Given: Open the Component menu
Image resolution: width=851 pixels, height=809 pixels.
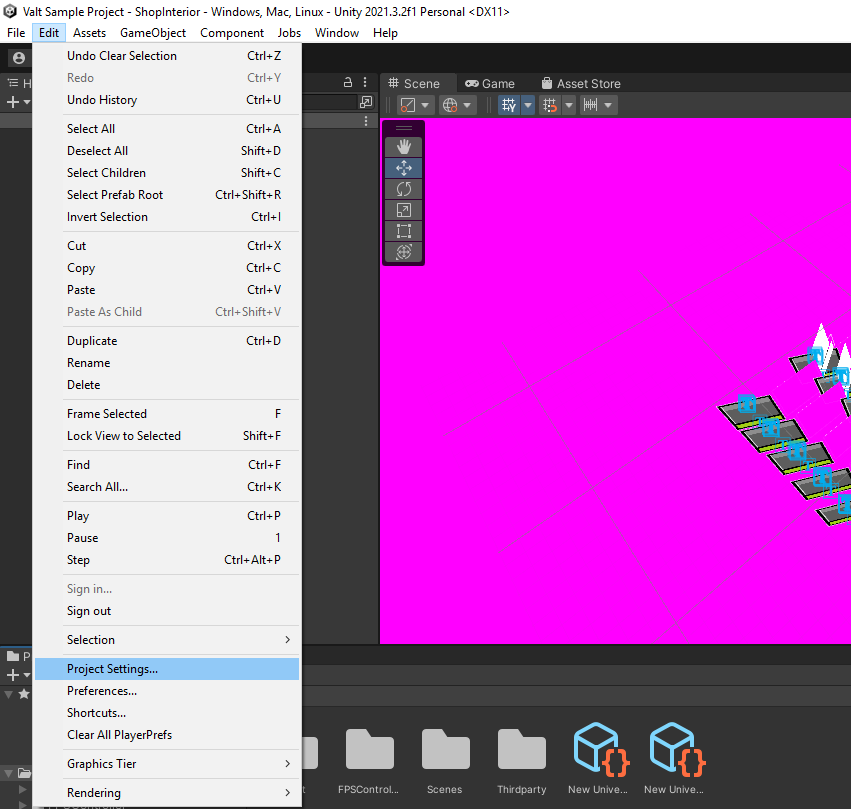Looking at the screenshot, I should click(232, 33).
